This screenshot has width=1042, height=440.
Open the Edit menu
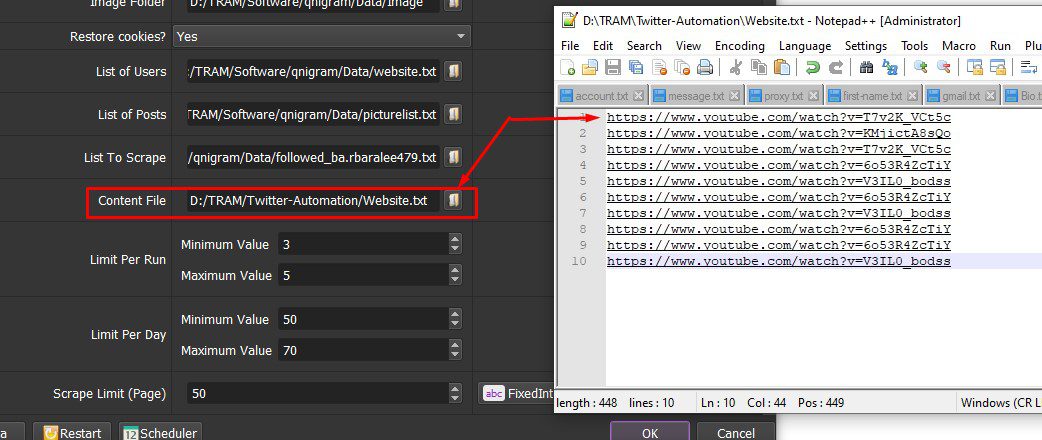(603, 46)
